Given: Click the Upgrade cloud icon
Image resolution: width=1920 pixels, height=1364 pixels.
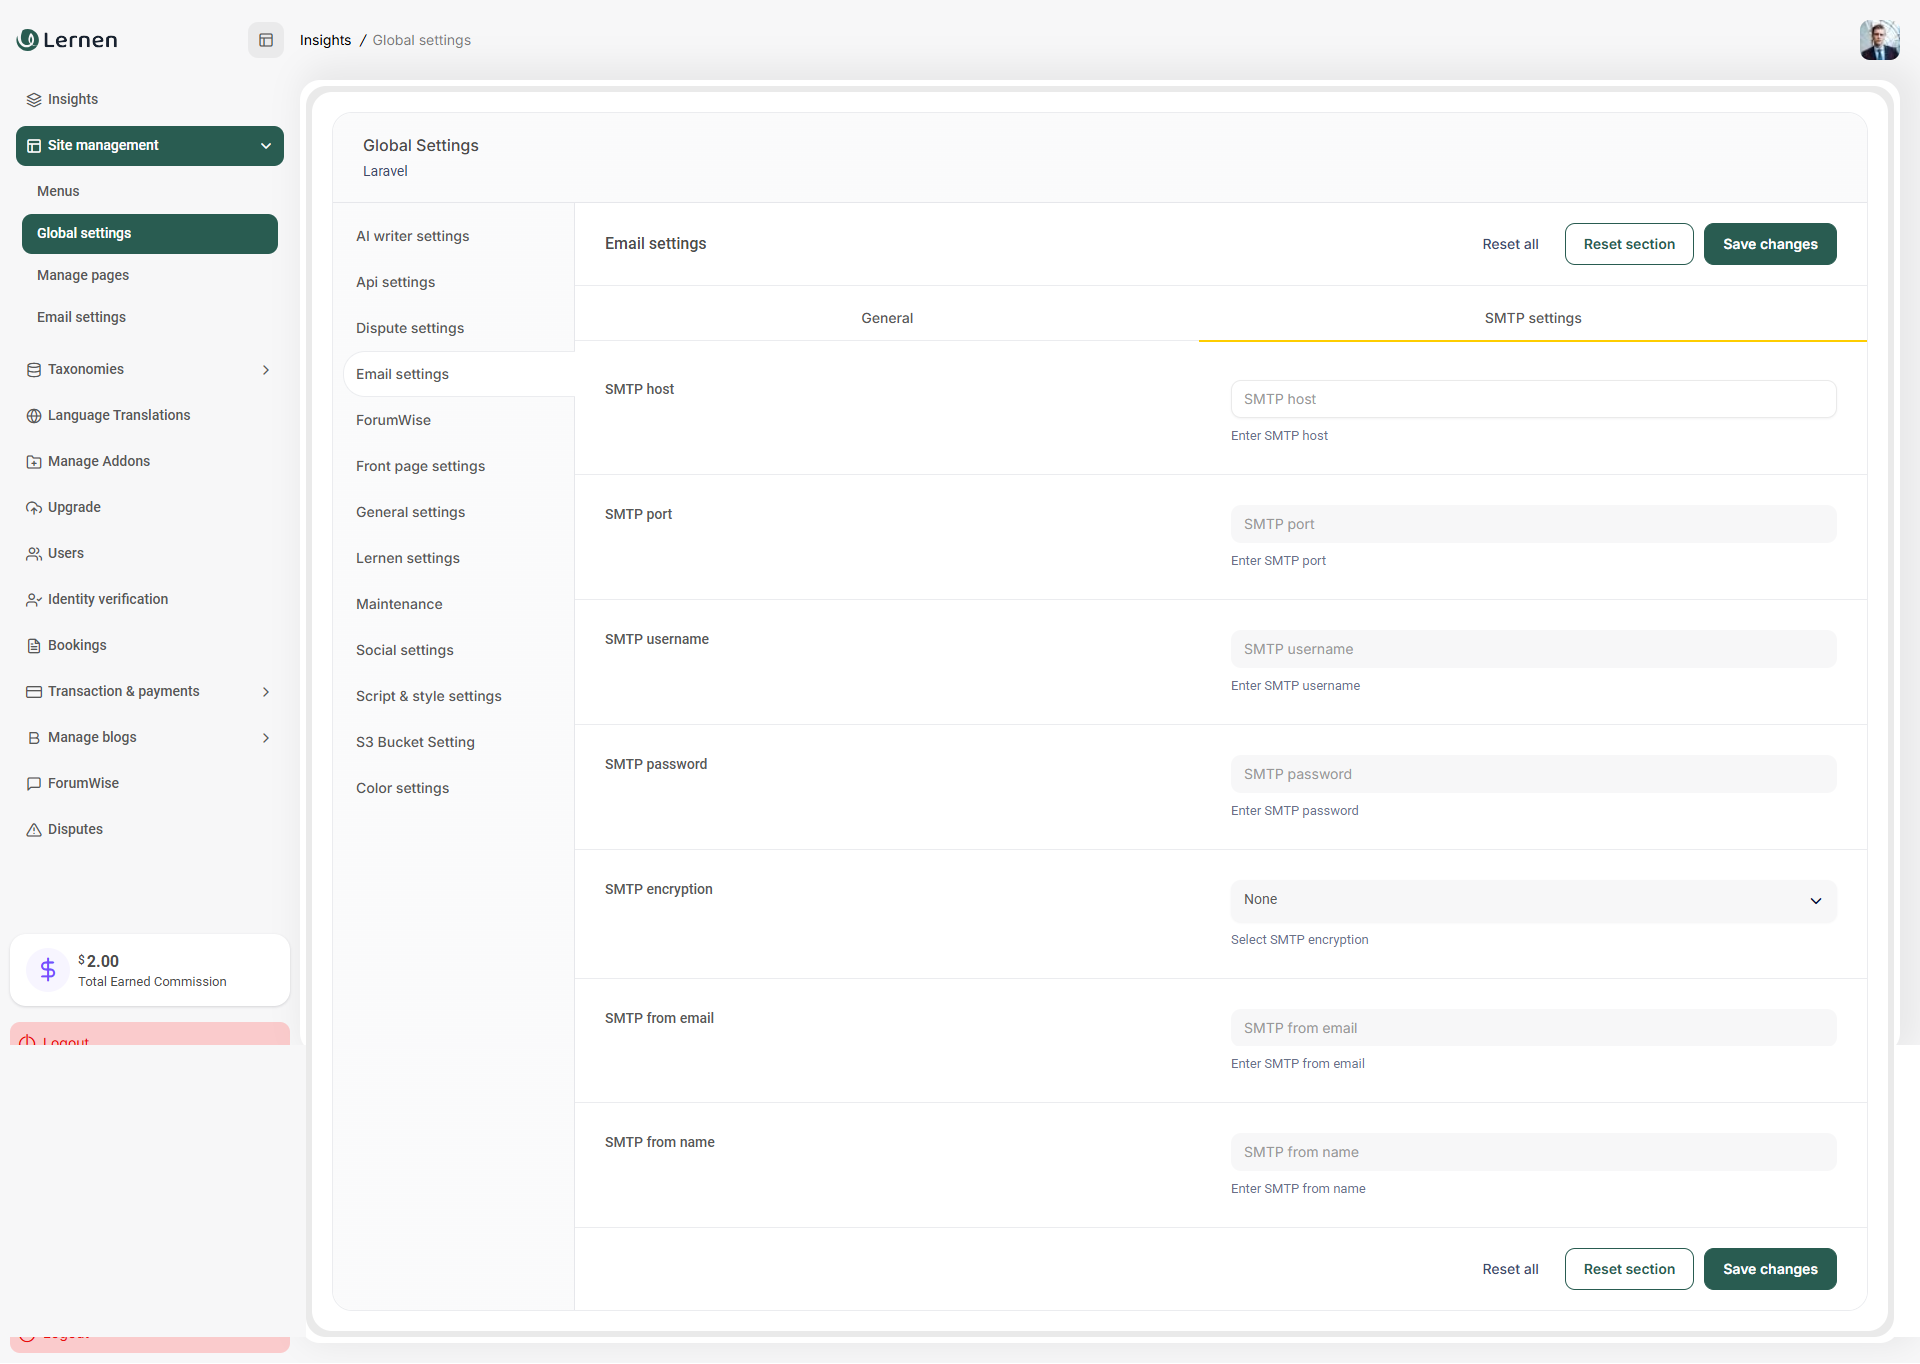Looking at the screenshot, I should [x=34, y=508].
